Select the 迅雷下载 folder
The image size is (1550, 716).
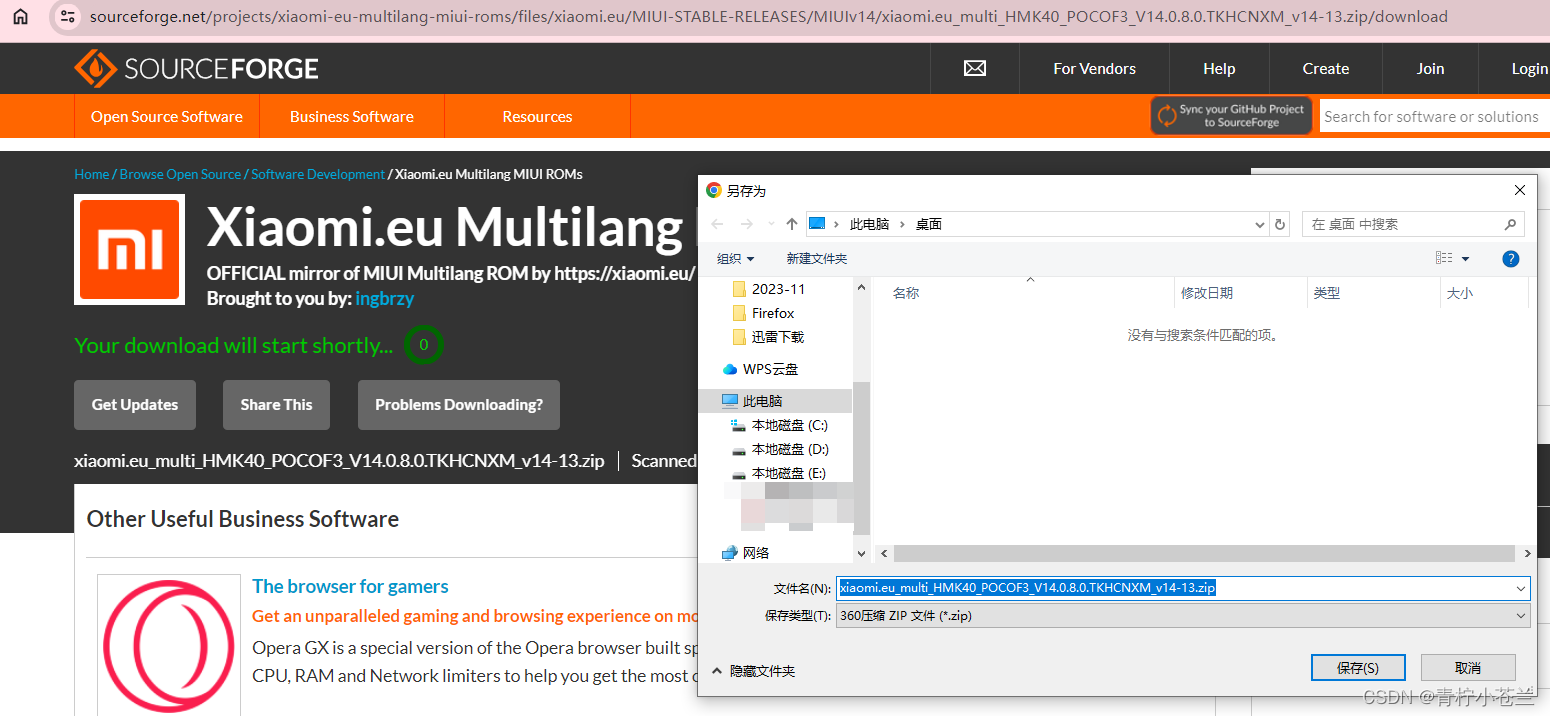point(768,337)
